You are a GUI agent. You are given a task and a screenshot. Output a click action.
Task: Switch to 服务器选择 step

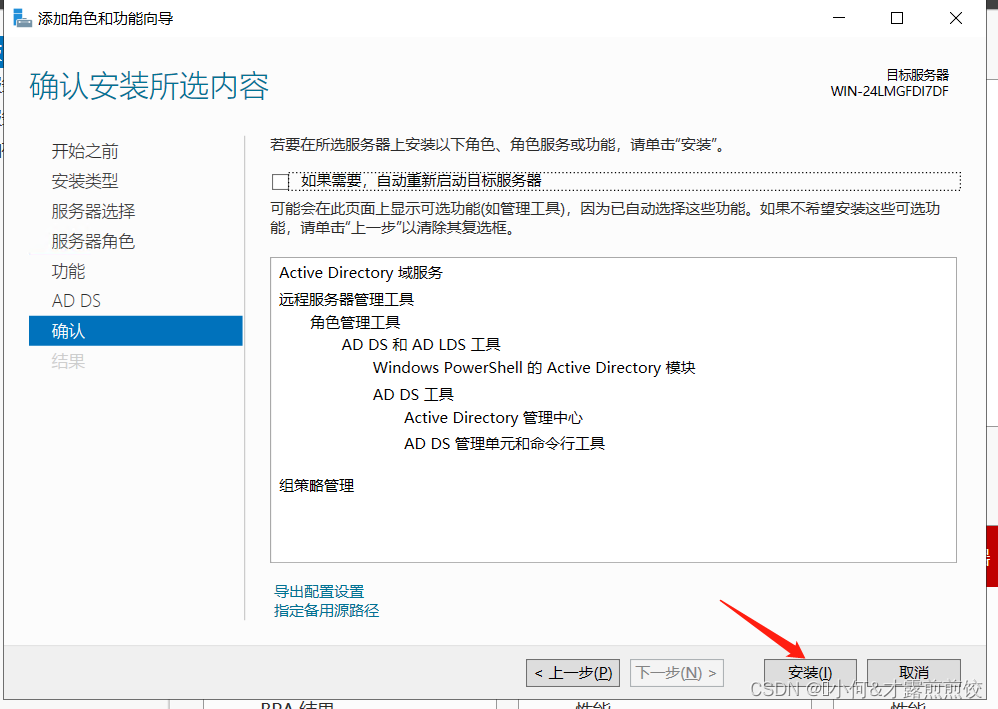click(x=93, y=211)
